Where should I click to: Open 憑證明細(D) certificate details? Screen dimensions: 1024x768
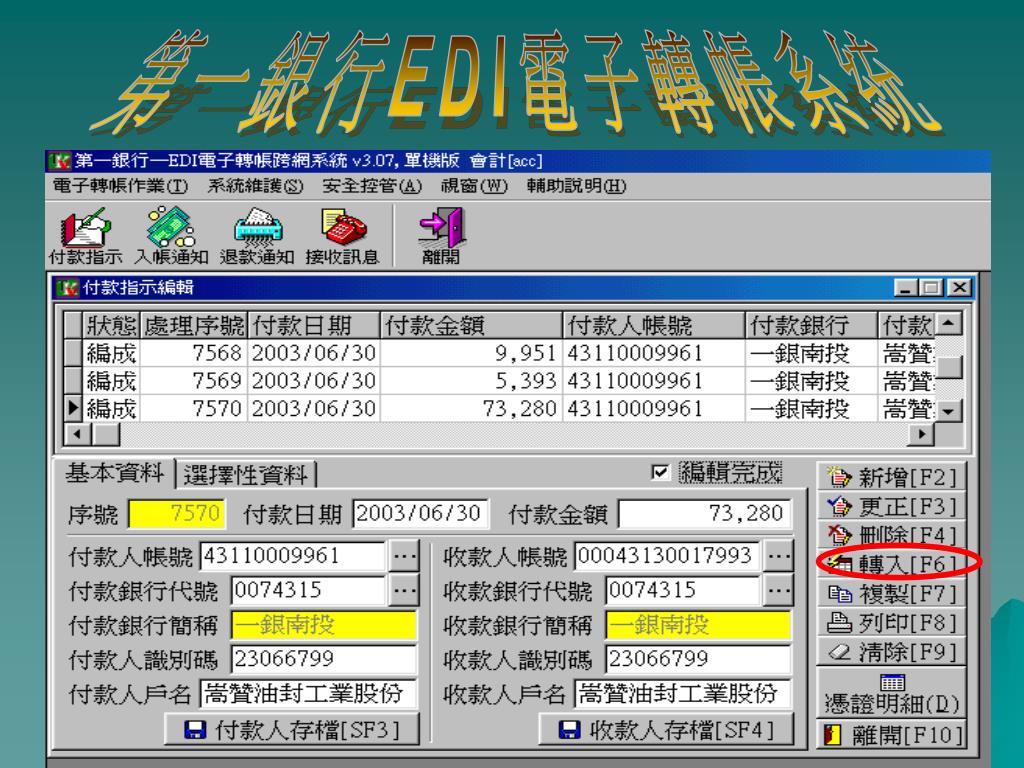pos(891,693)
